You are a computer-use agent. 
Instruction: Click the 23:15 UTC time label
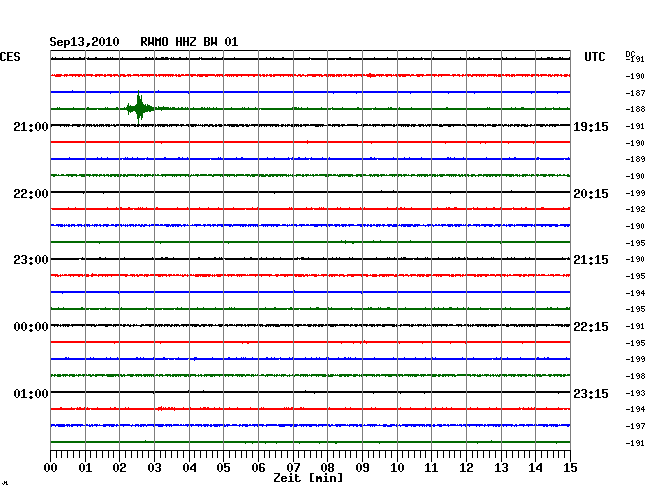591,393
